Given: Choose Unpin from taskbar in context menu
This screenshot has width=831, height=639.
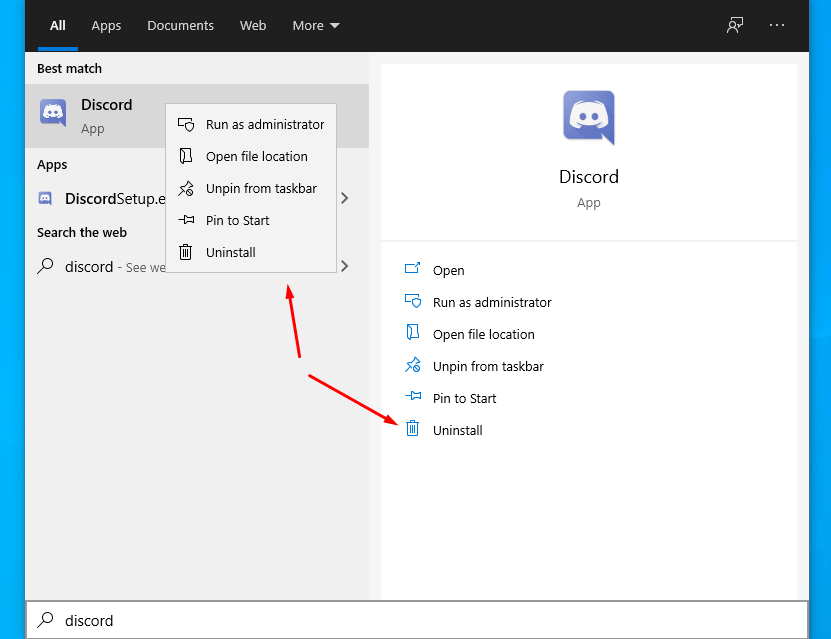Looking at the screenshot, I should [x=251, y=188].
